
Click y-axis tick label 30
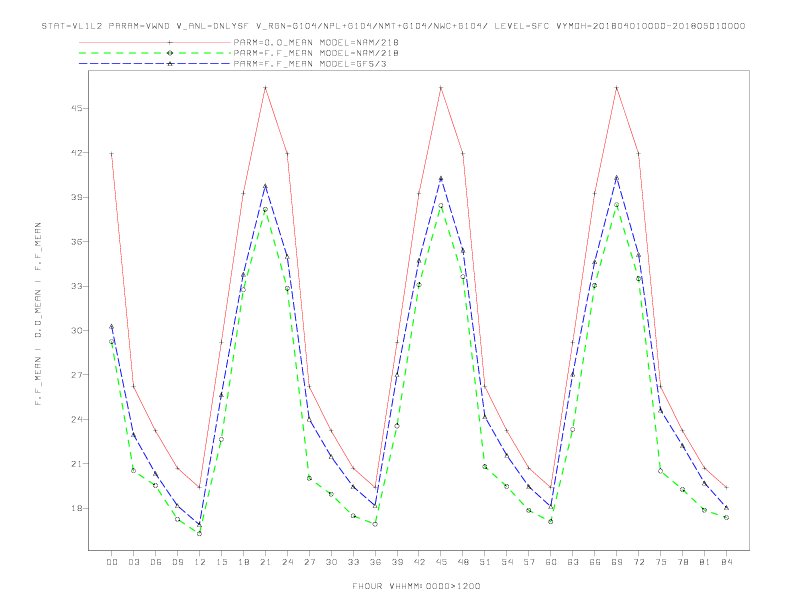coord(77,330)
